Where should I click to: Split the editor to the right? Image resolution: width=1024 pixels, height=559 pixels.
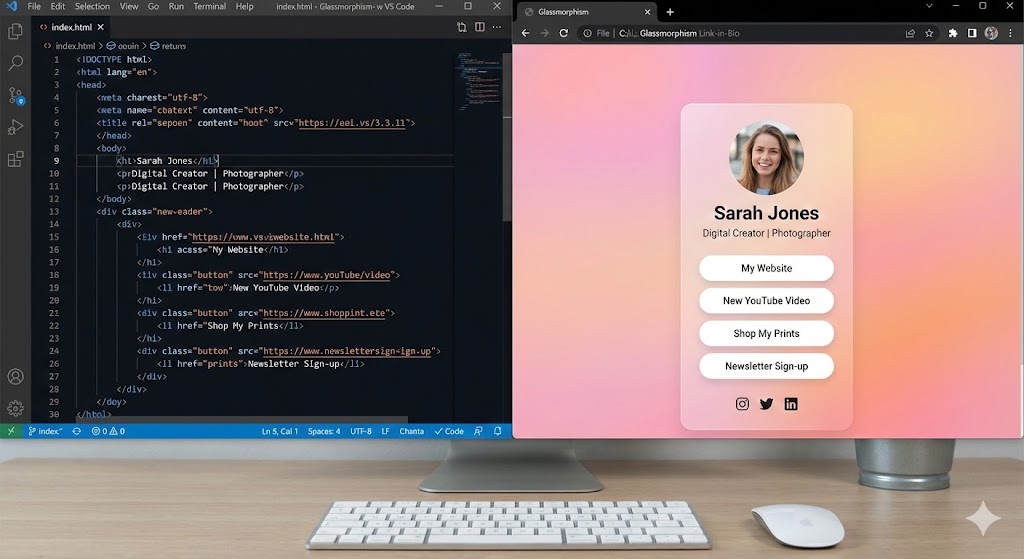[x=480, y=27]
